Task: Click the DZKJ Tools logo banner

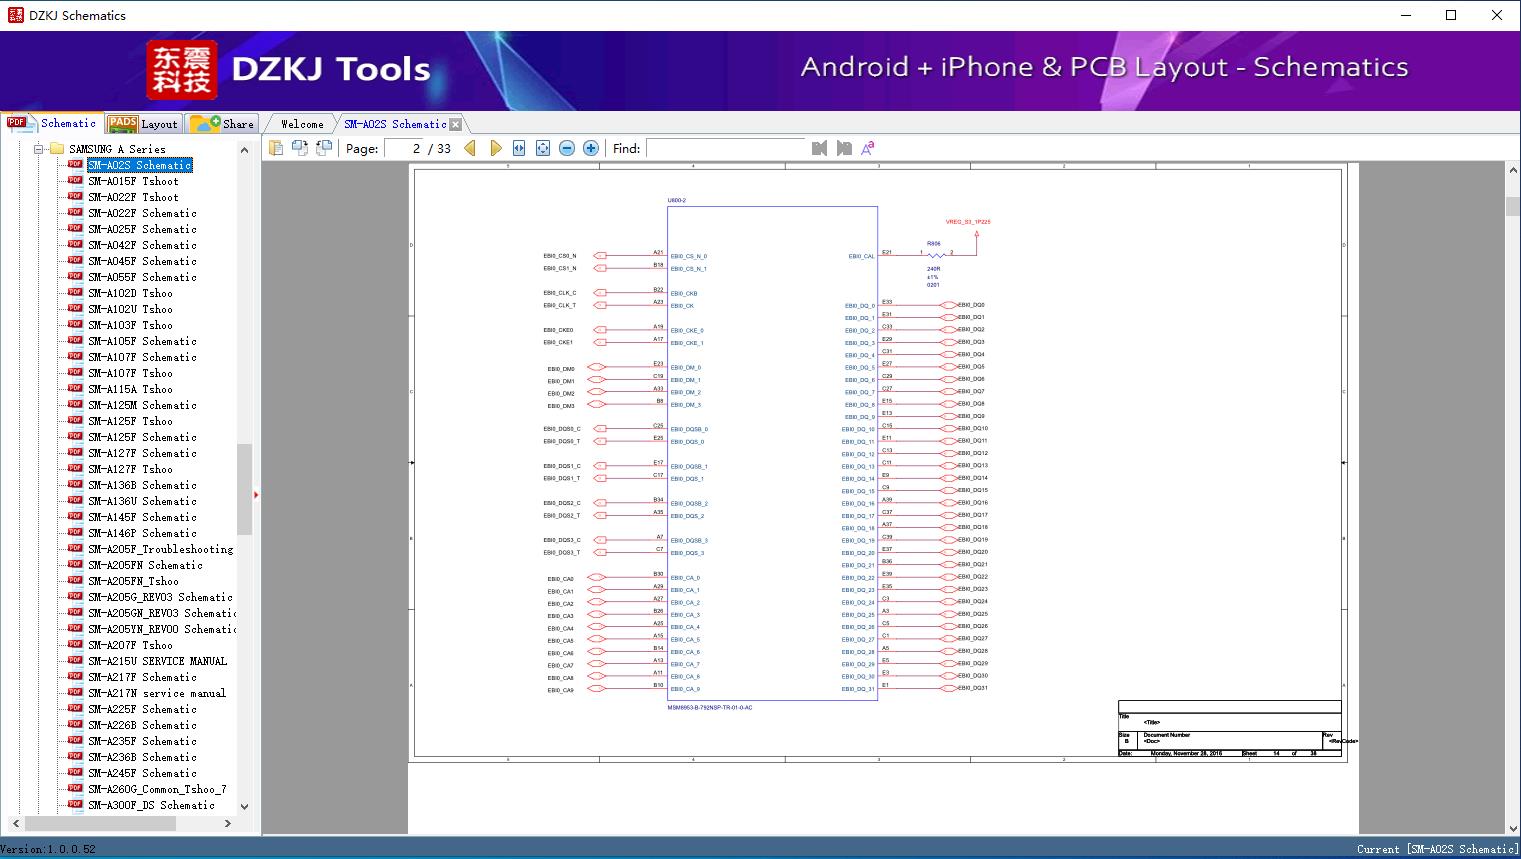Action: click(290, 69)
